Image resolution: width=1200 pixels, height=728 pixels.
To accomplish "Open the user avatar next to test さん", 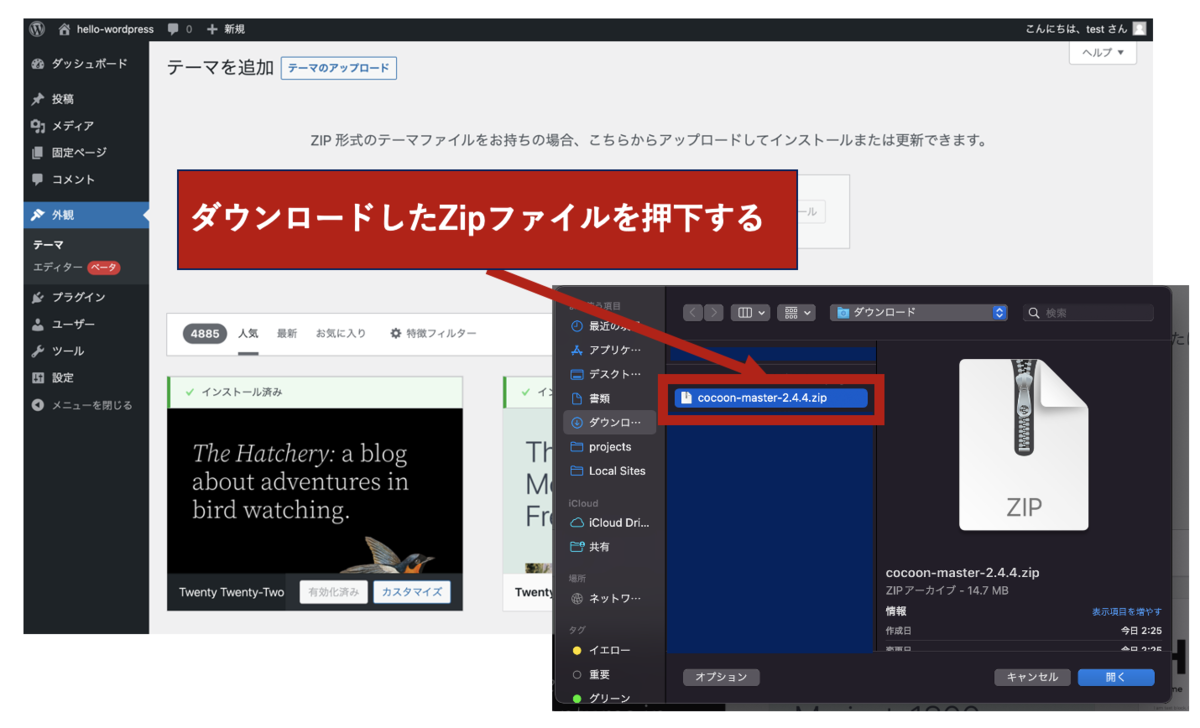I will (1140, 29).
